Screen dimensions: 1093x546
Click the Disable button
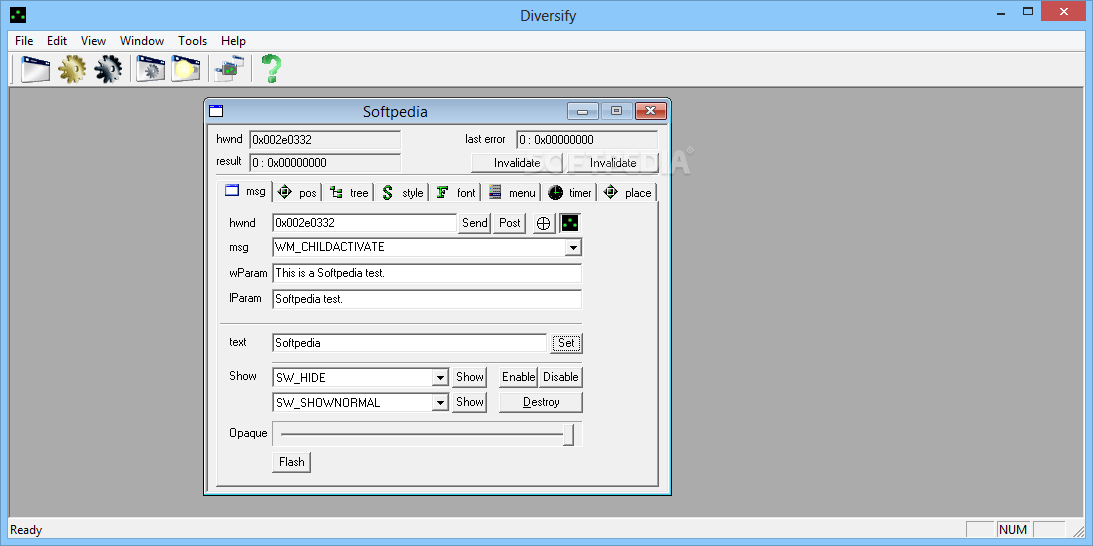(560, 377)
